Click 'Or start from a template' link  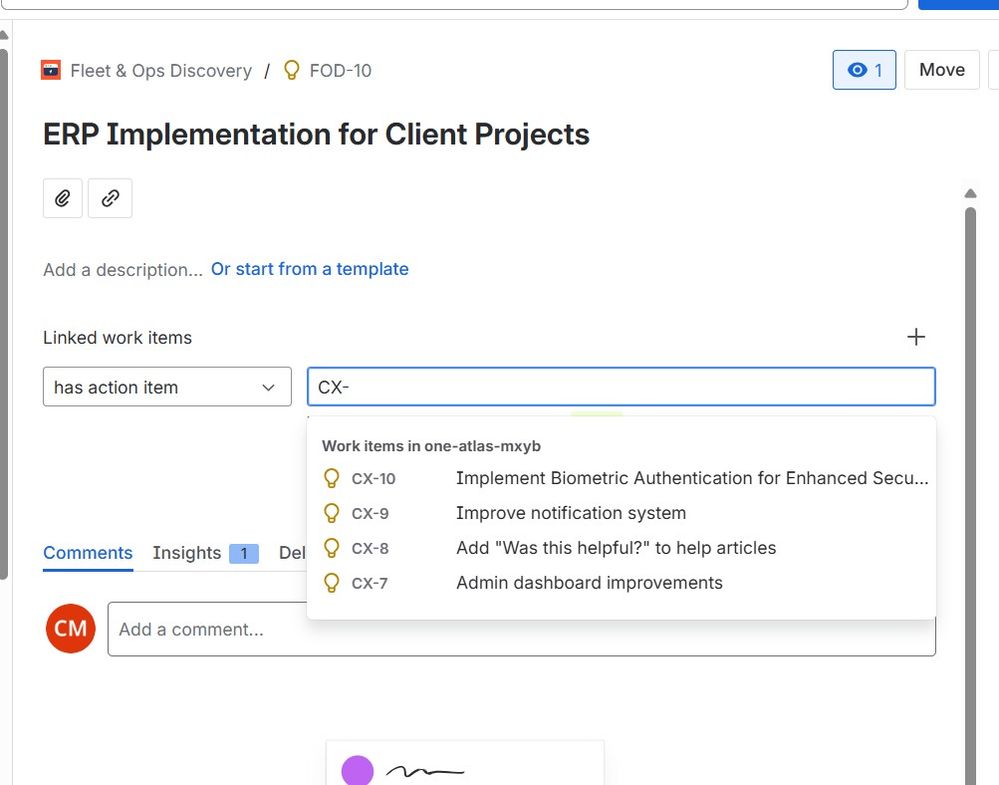point(309,269)
